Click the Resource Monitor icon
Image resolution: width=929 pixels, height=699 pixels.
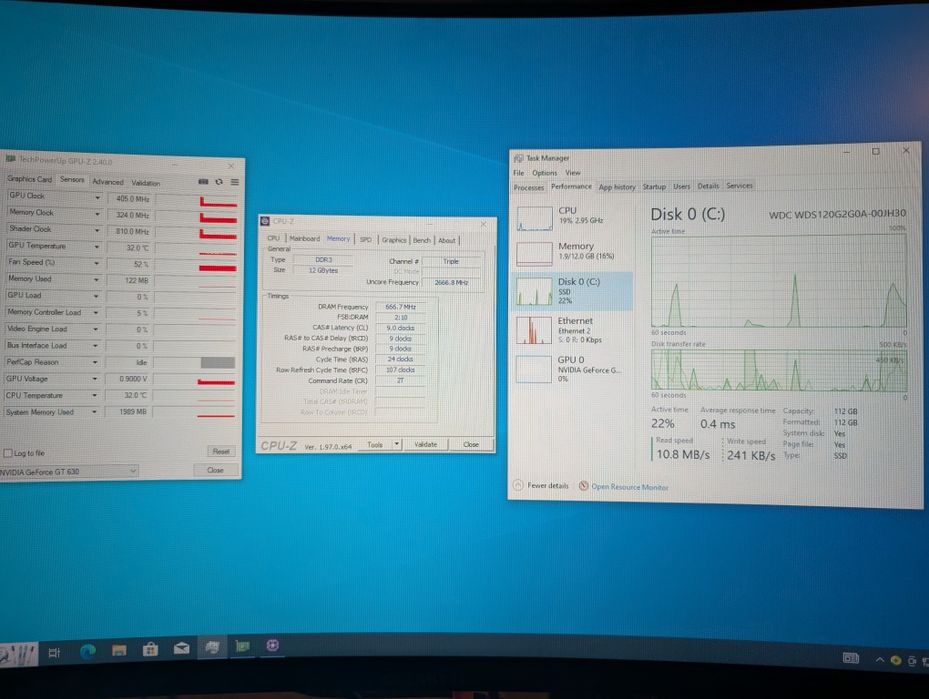click(x=584, y=486)
